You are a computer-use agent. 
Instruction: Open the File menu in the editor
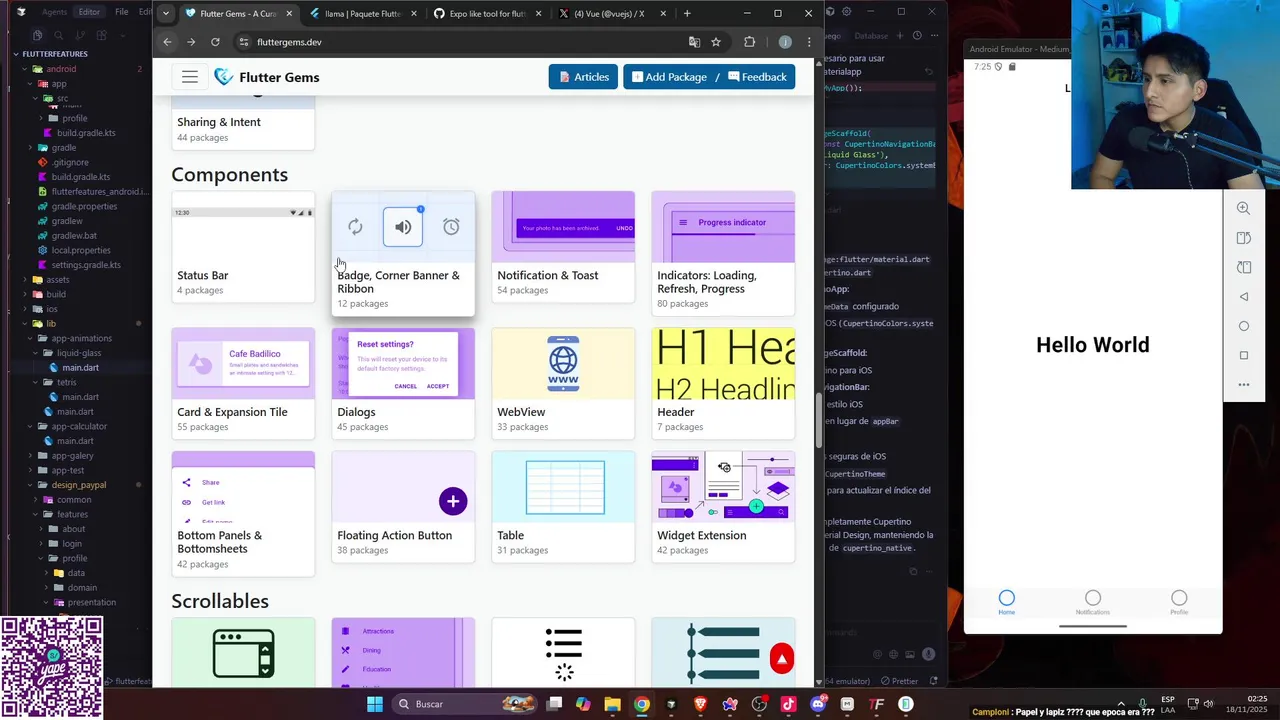click(121, 12)
